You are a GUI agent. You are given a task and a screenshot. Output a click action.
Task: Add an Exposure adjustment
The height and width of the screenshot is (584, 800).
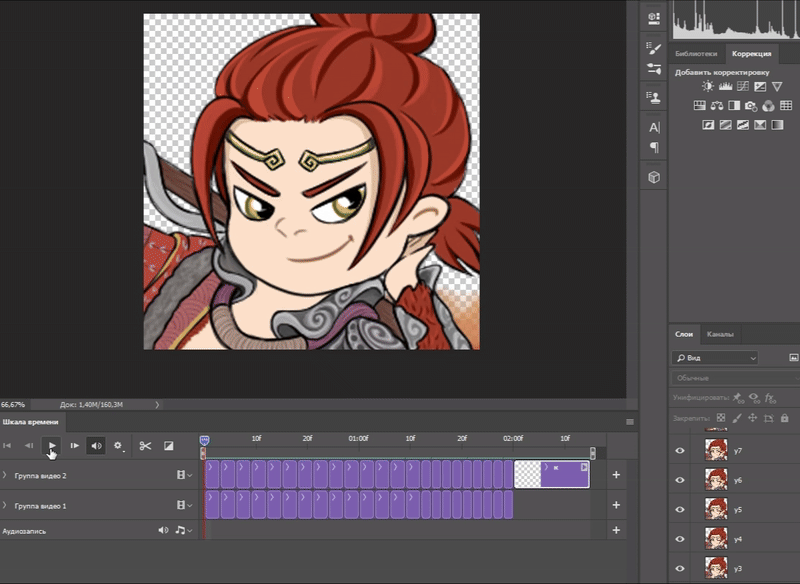tap(760, 86)
